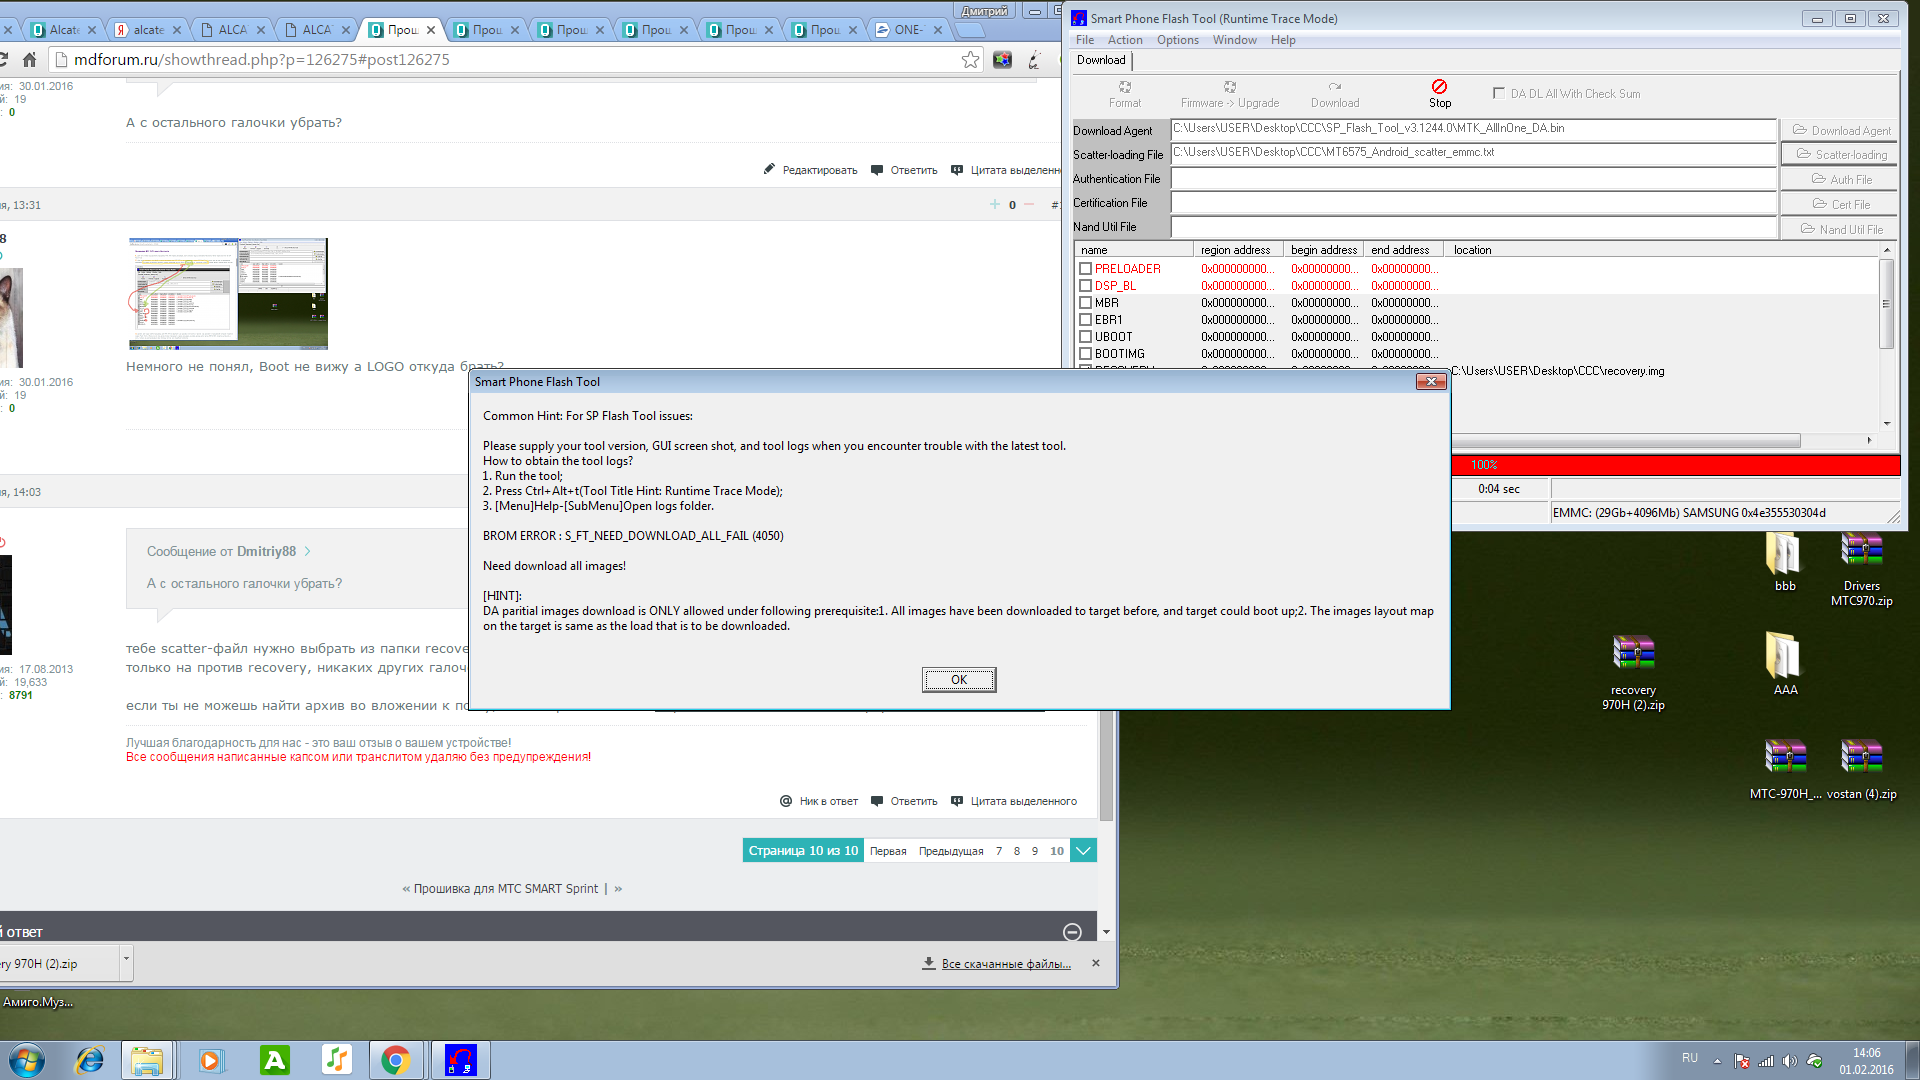Viewport: 1920px width, 1080px height.
Task: Bookmark the page with the star icon
Action: click(970, 60)
